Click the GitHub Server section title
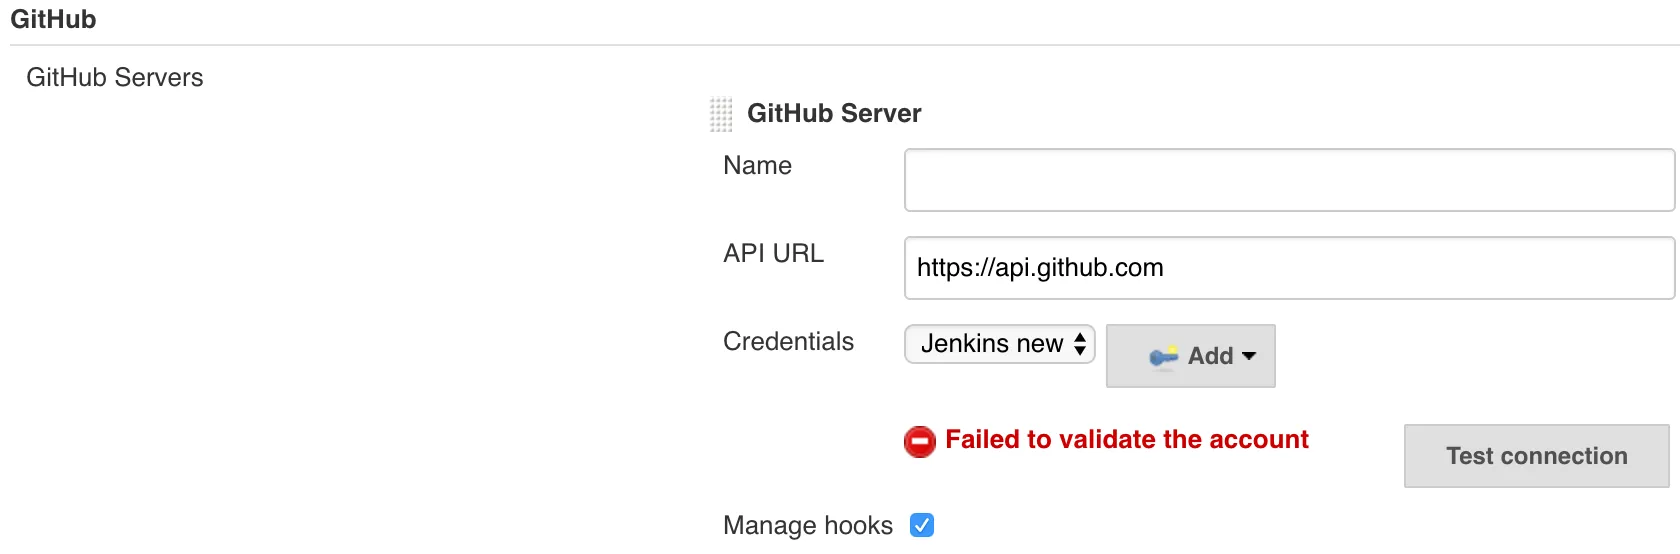The height and width of the screenshot is (554, 1680). coord(834,113)
